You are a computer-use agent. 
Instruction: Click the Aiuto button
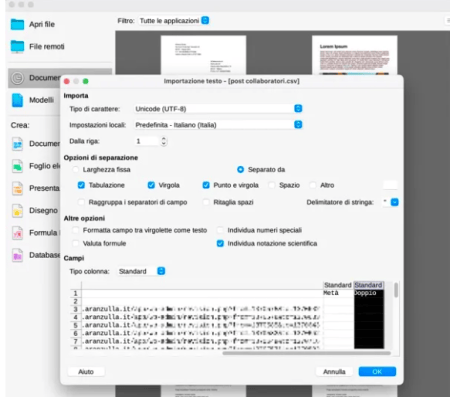[x=86, y=372]
